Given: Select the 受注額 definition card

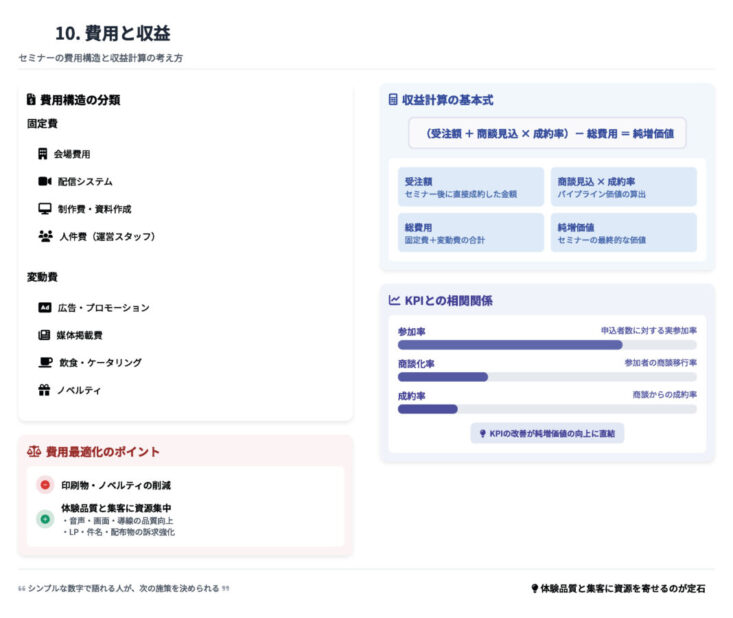Looking at the screenshot, I should coord(470,187).
